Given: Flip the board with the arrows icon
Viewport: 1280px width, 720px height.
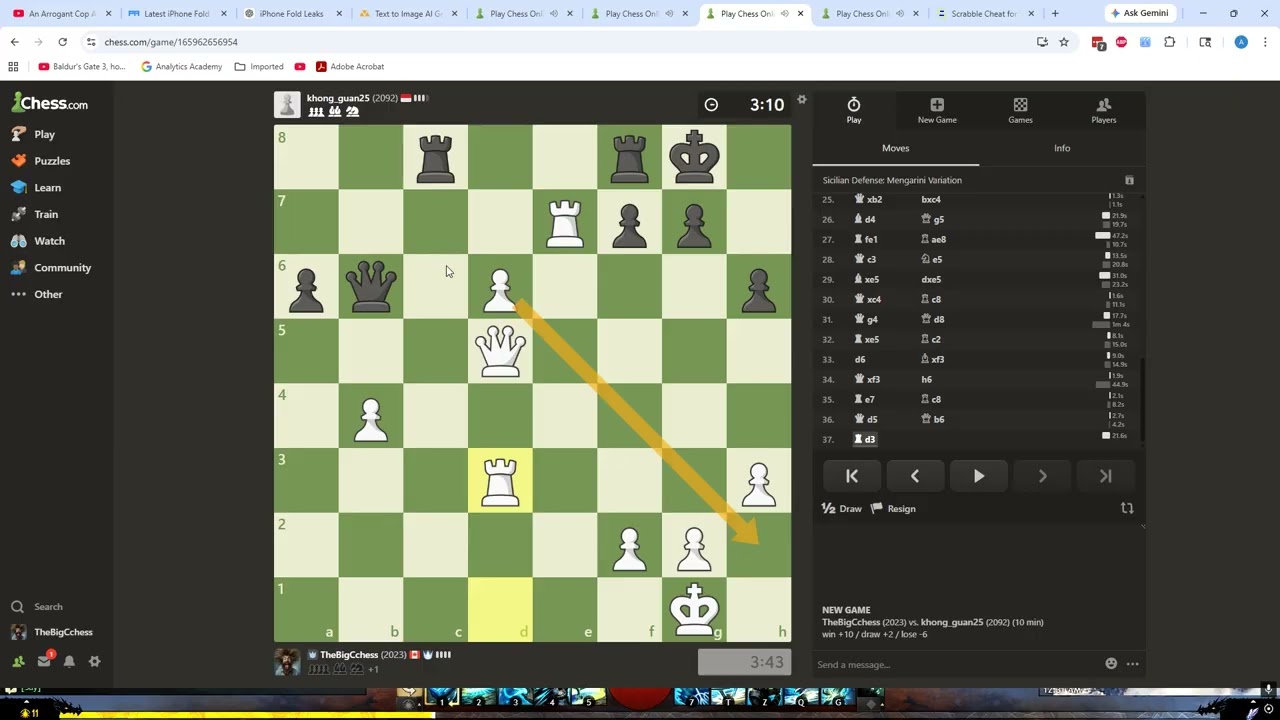Looking at the screenshot, I should (1127, 508).
